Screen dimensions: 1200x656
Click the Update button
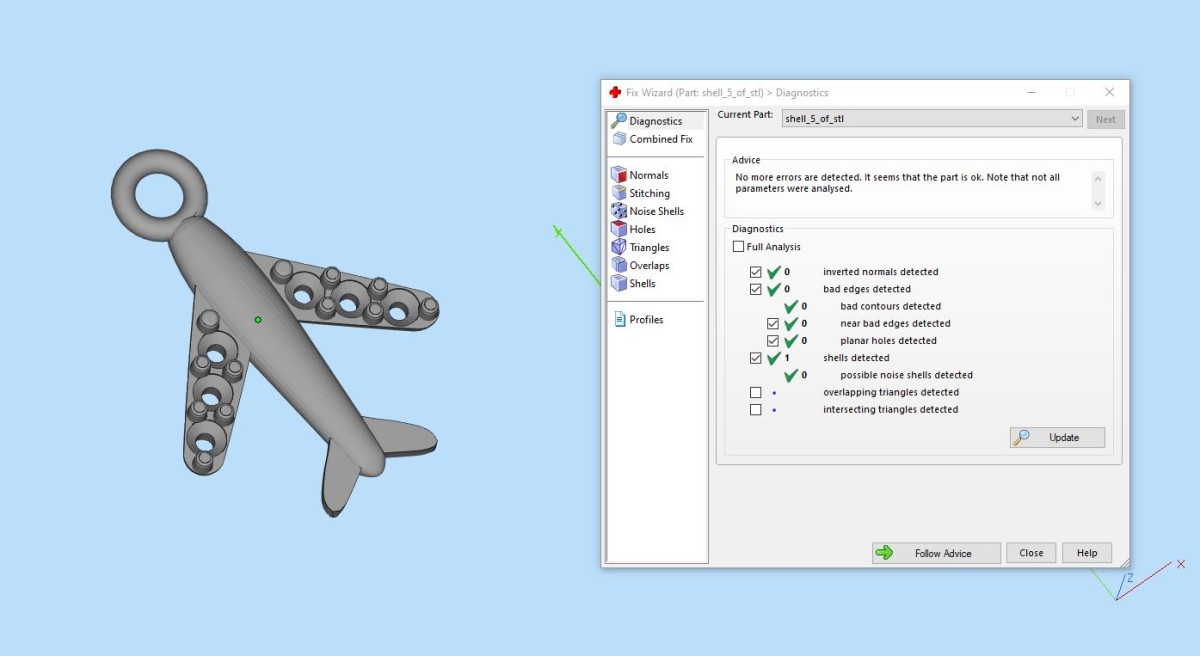(1057, 437)
